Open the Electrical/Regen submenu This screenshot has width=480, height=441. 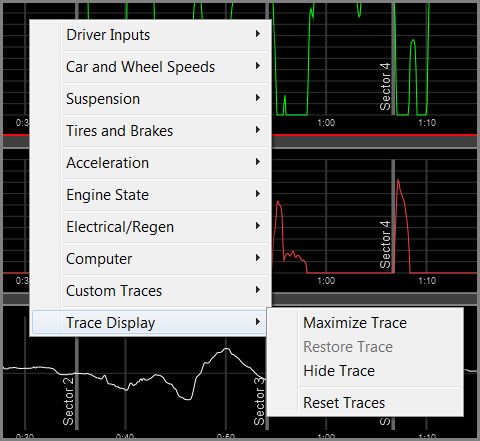tap(151, 227)
